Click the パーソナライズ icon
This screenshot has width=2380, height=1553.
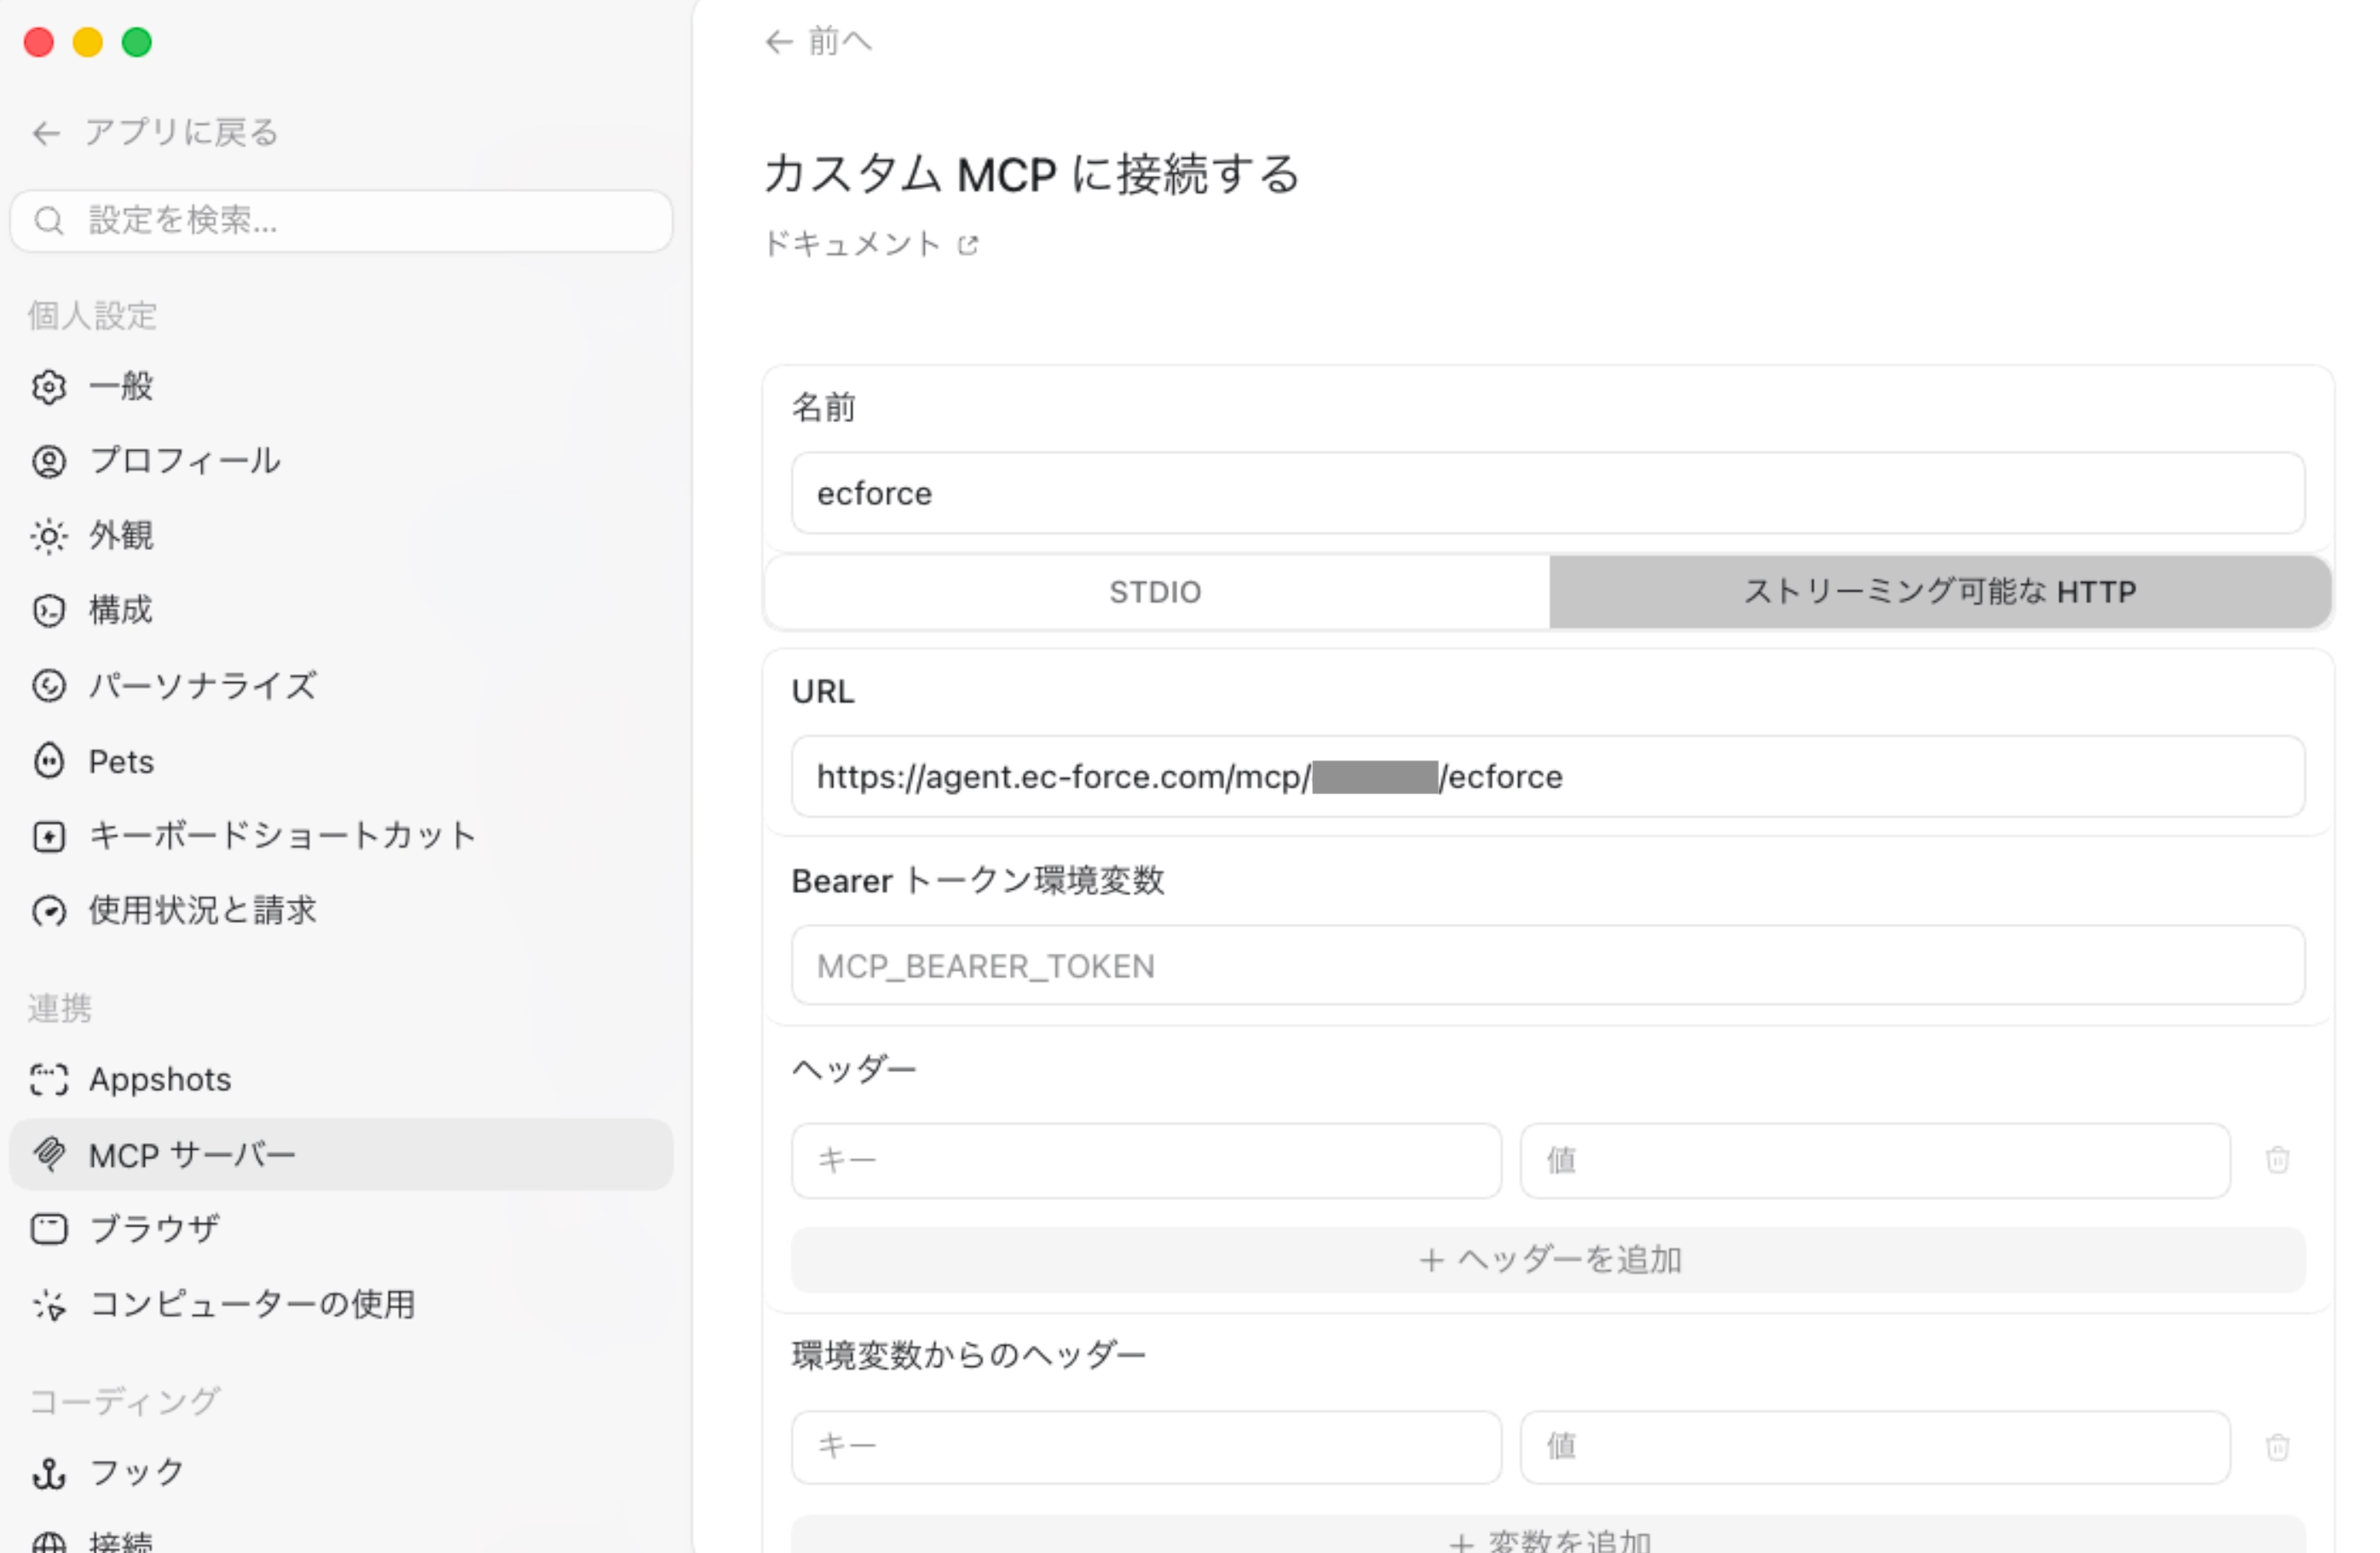pyautogui.click(x=48, y=686)
